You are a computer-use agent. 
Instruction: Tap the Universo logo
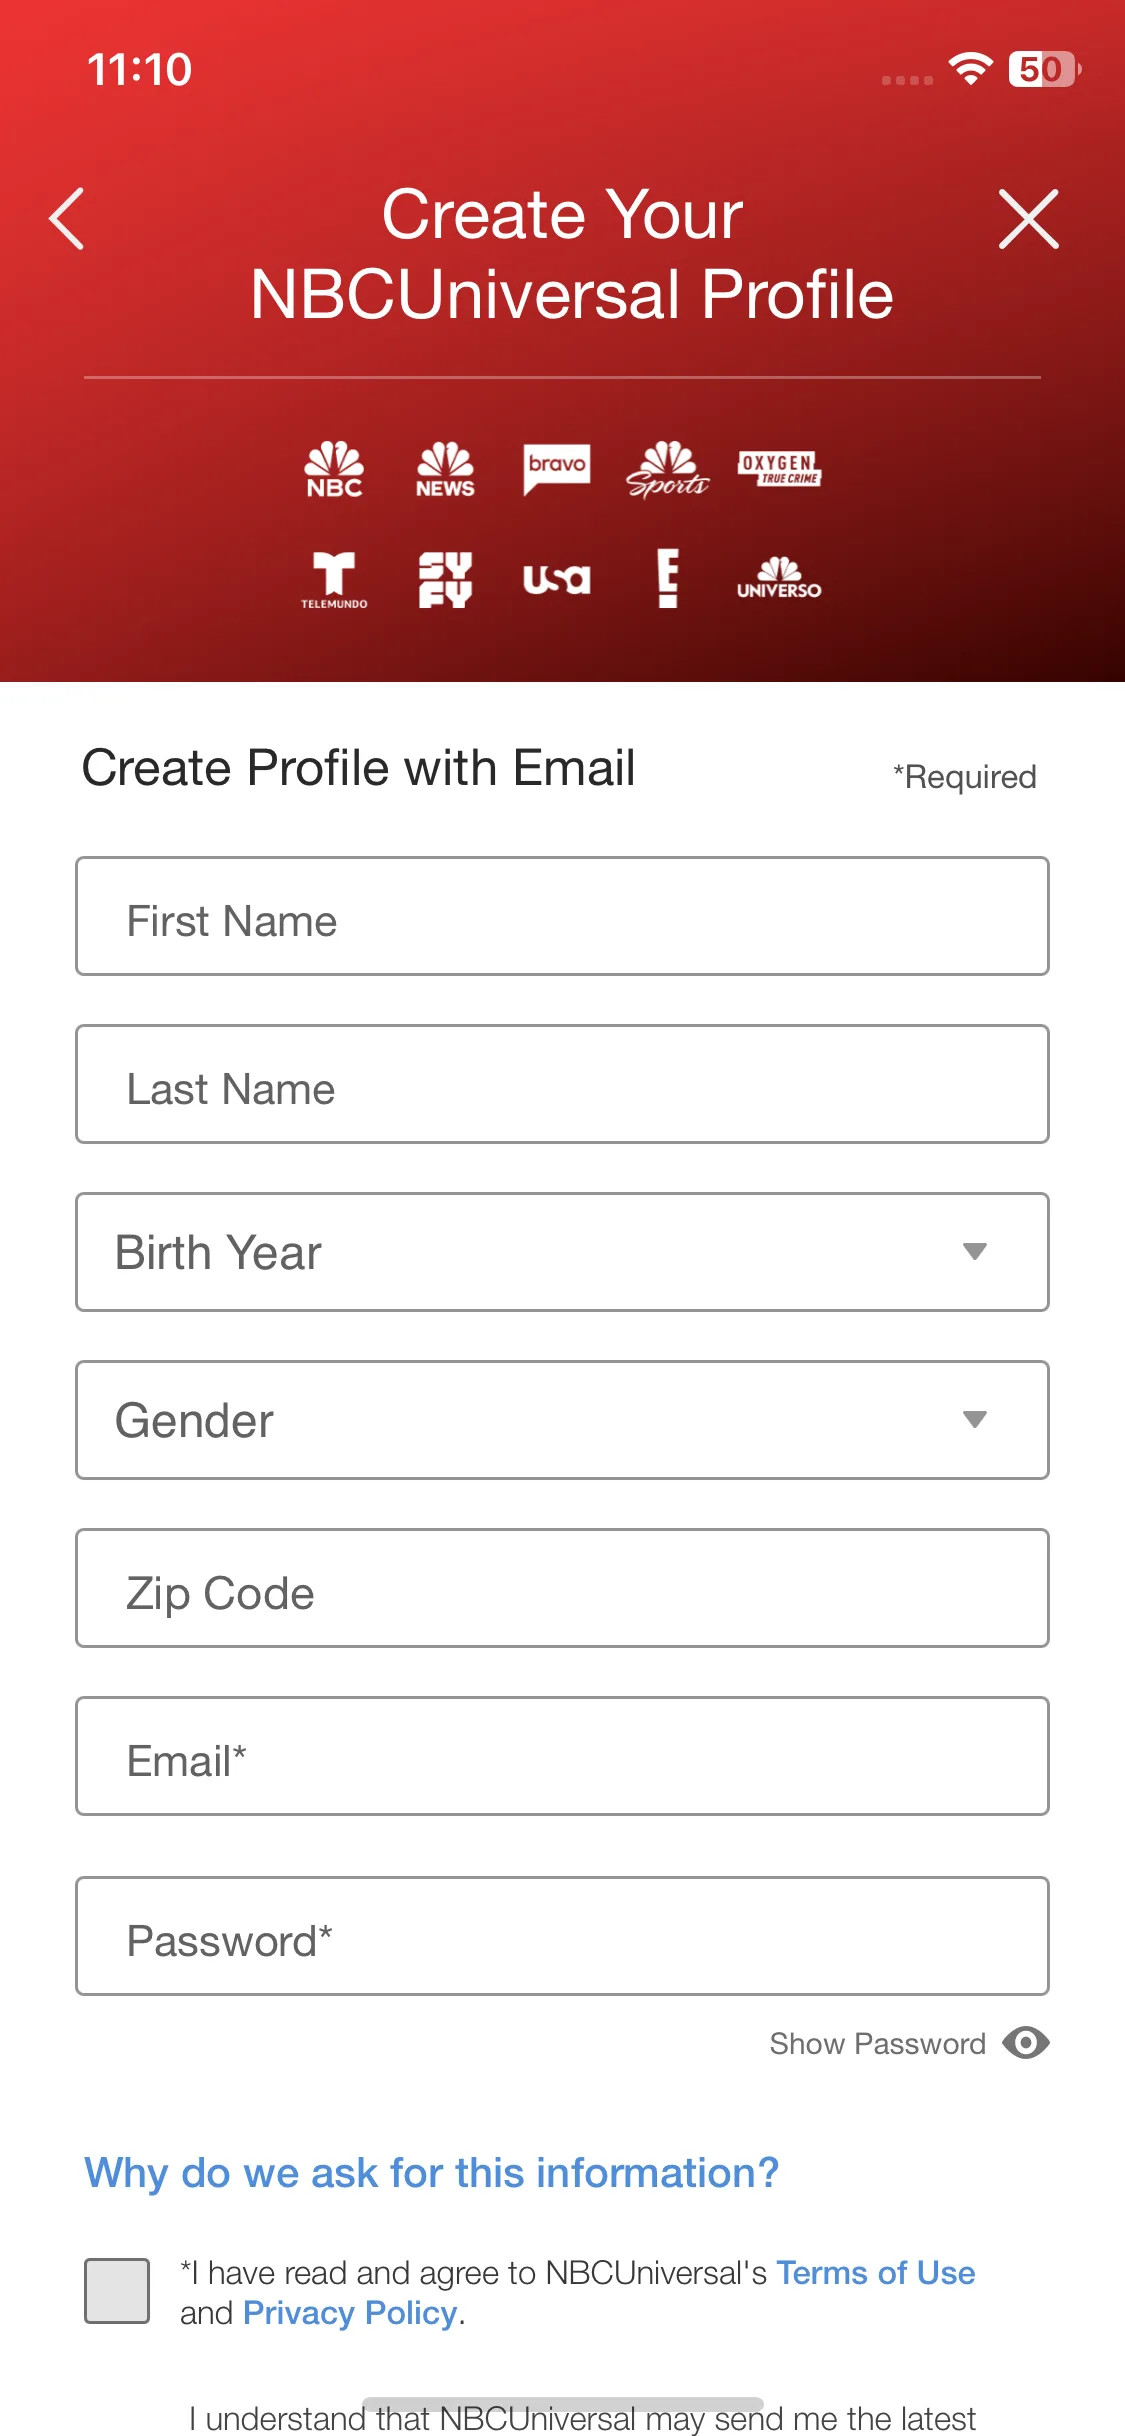[x=779, y=578]
